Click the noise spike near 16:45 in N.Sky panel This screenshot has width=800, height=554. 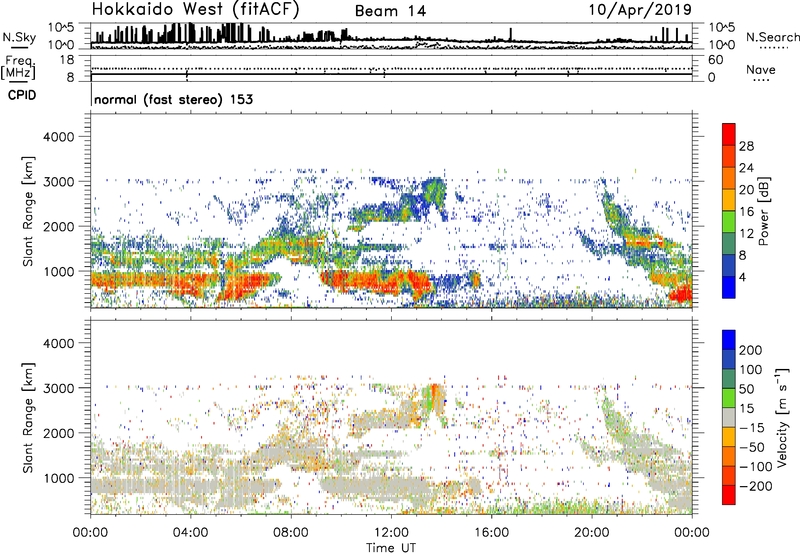coord(511,34)
